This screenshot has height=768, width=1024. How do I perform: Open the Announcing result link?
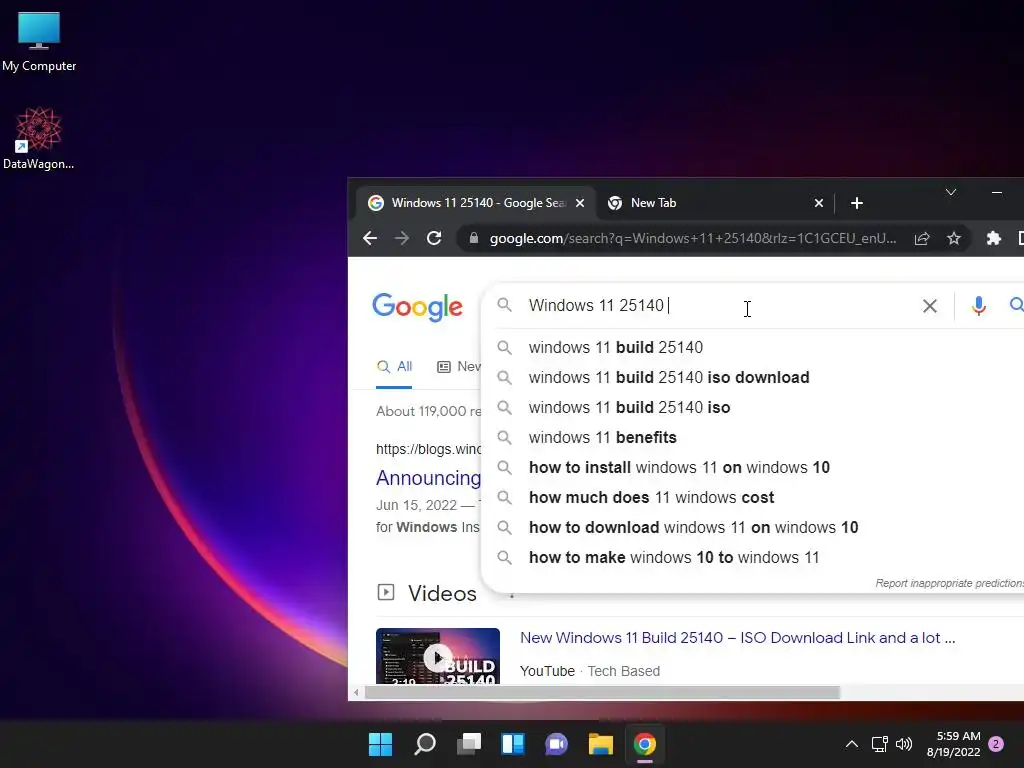tap(428, 478)
